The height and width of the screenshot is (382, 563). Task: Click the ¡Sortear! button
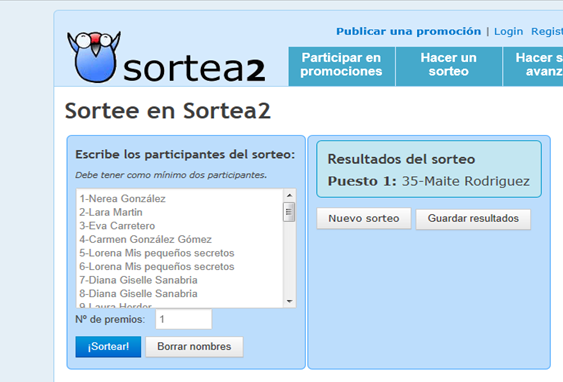coord(108,346)
